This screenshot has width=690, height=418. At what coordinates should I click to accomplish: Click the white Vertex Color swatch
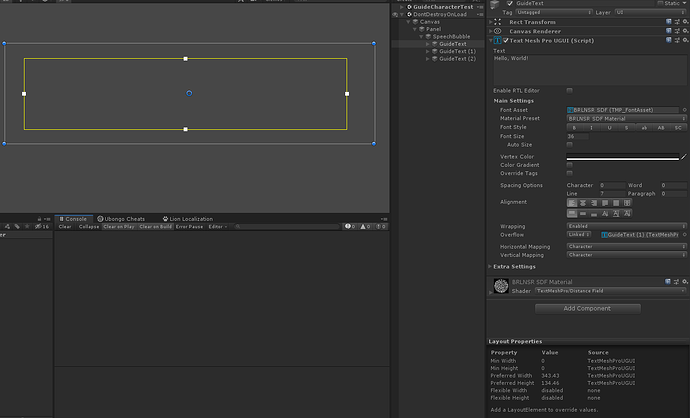622,157
